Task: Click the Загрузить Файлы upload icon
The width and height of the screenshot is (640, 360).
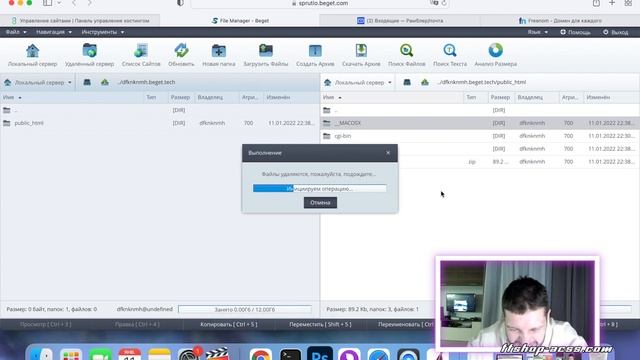Action: coord(266,55)
